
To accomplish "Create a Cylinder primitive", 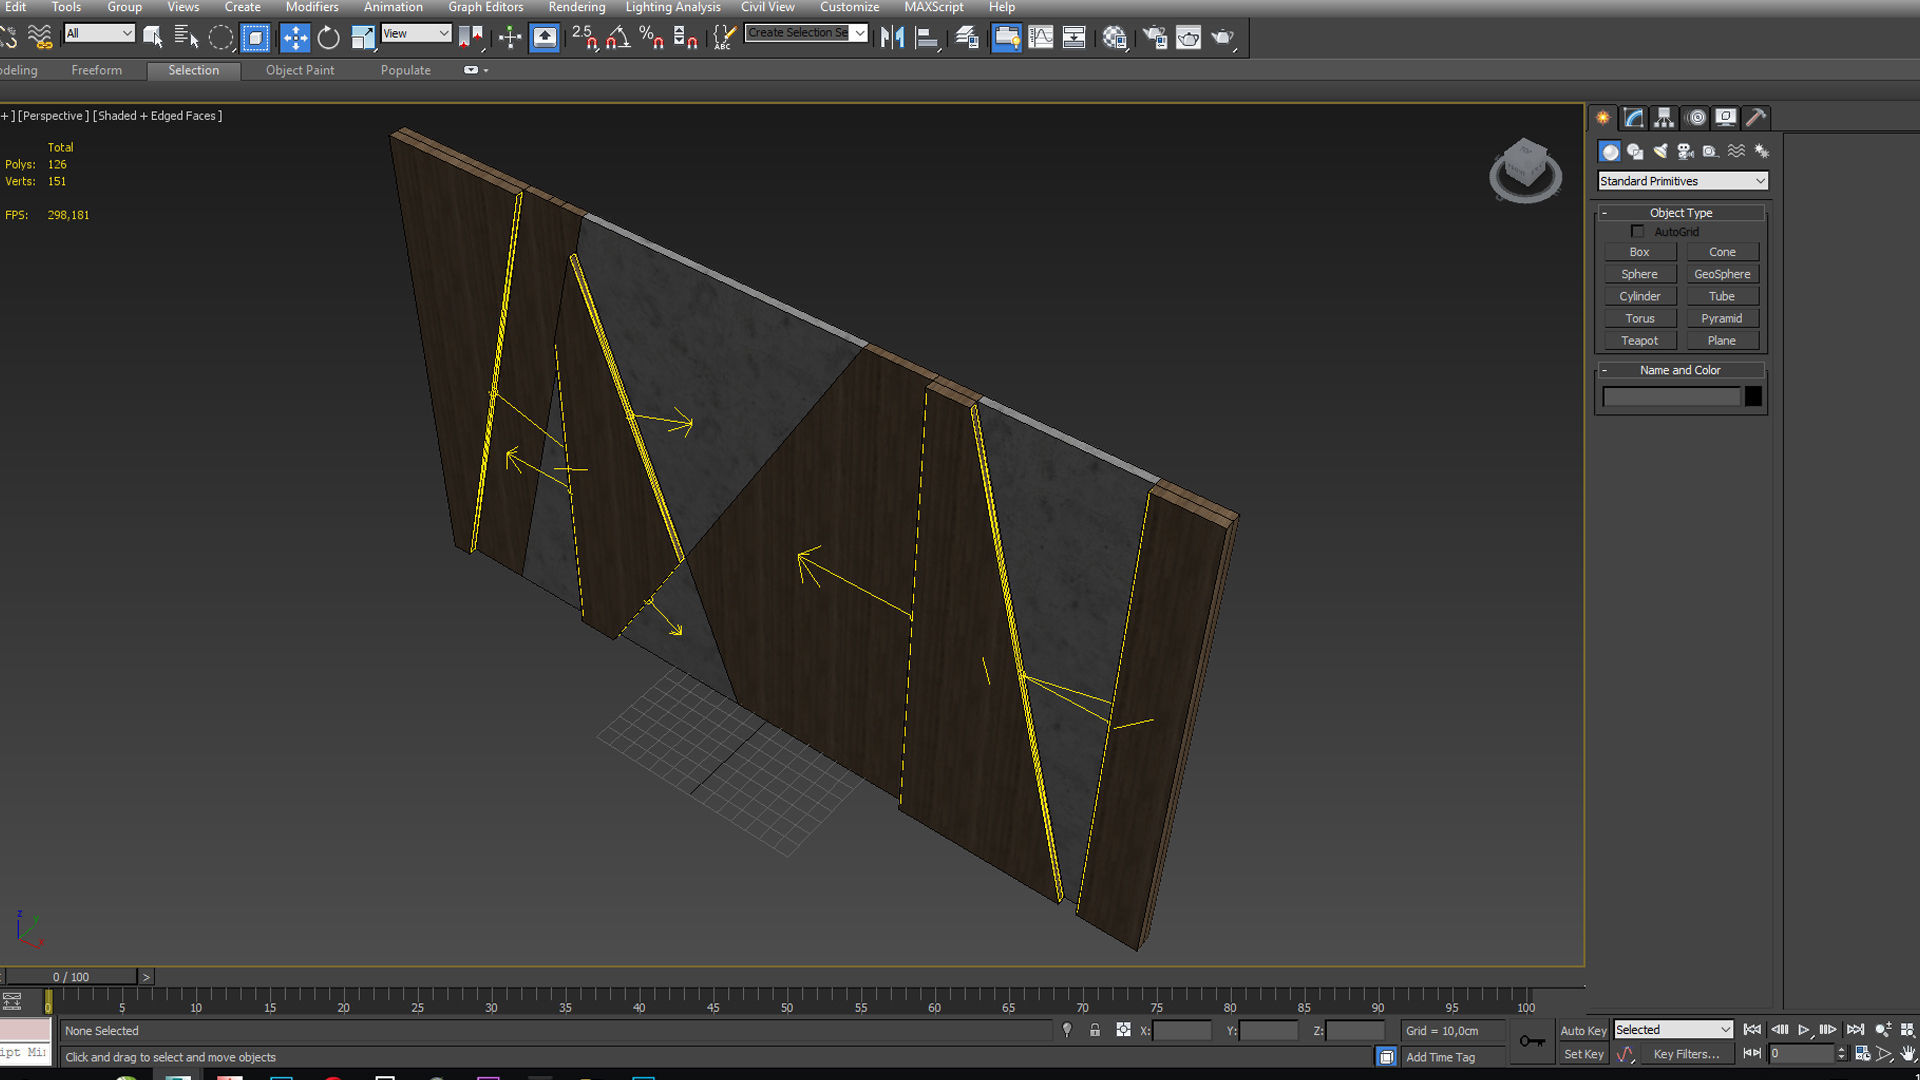I will pos(1640,296).
